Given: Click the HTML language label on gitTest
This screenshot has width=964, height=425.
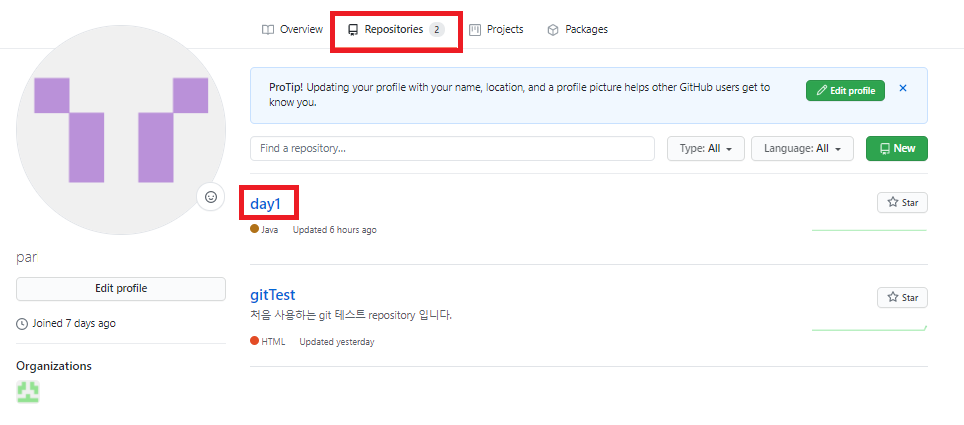Looking at the screenshot, I should (x=268, y=341).
